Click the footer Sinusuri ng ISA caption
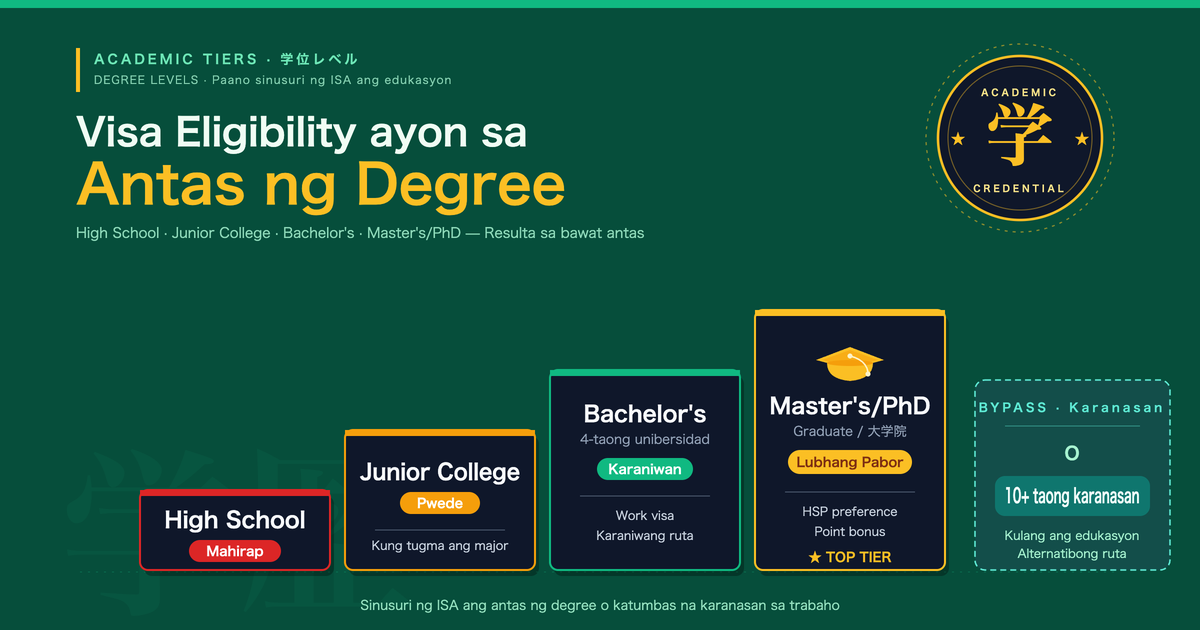 [x=600, y=605]
